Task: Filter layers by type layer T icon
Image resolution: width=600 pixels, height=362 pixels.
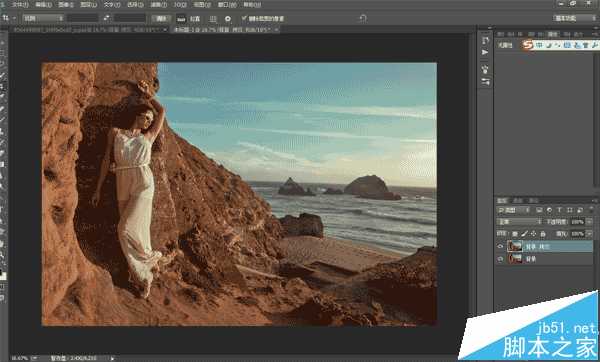Action: tap(559, 210)
